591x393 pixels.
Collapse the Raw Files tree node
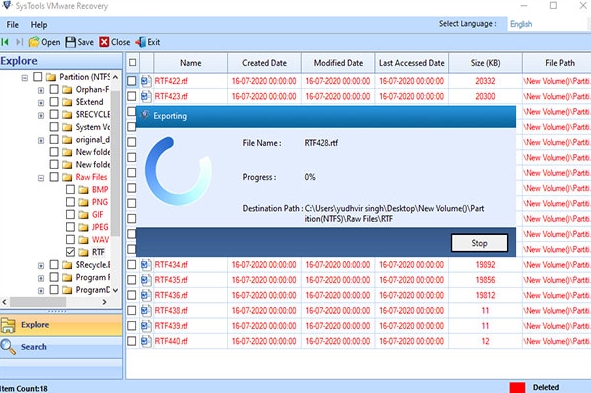[x=41, y=178]
